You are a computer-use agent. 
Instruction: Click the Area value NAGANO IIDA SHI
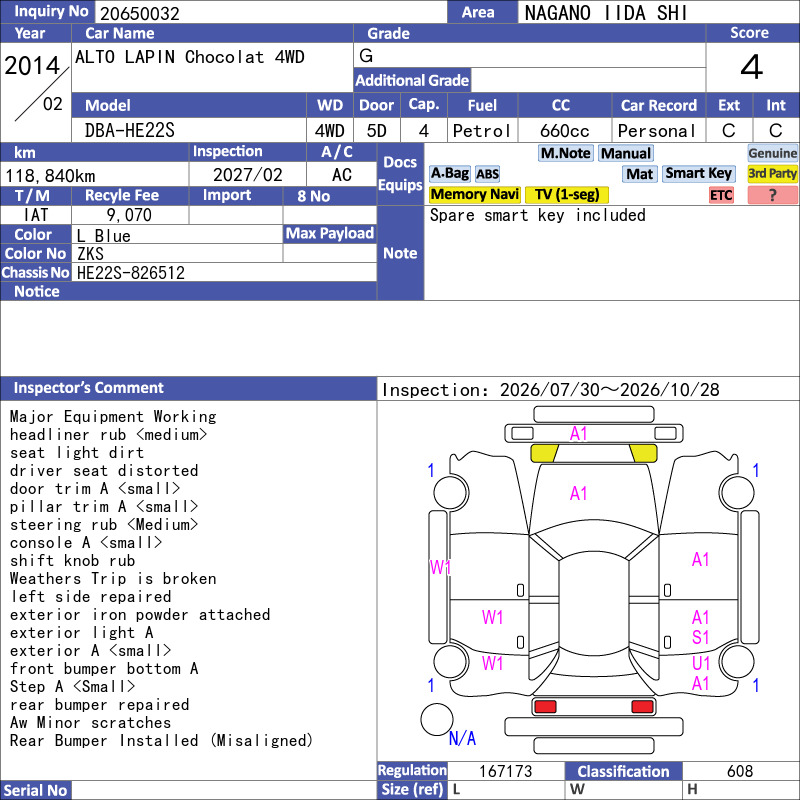click(606, 13)
